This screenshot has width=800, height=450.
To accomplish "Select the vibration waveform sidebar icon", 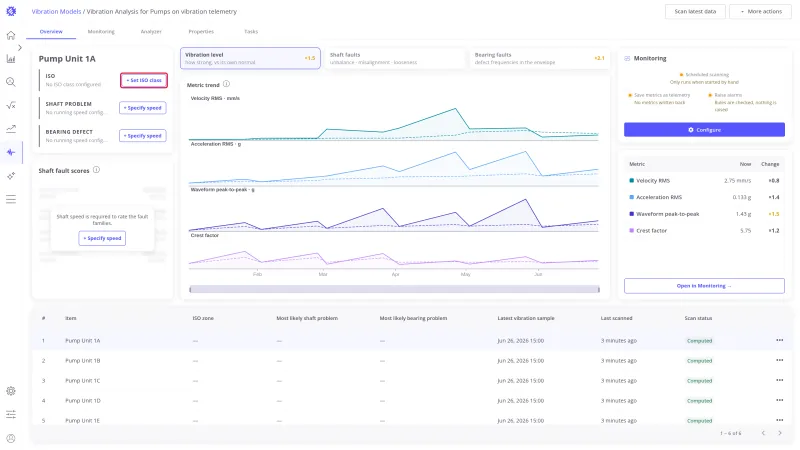I will coord(11,152).
